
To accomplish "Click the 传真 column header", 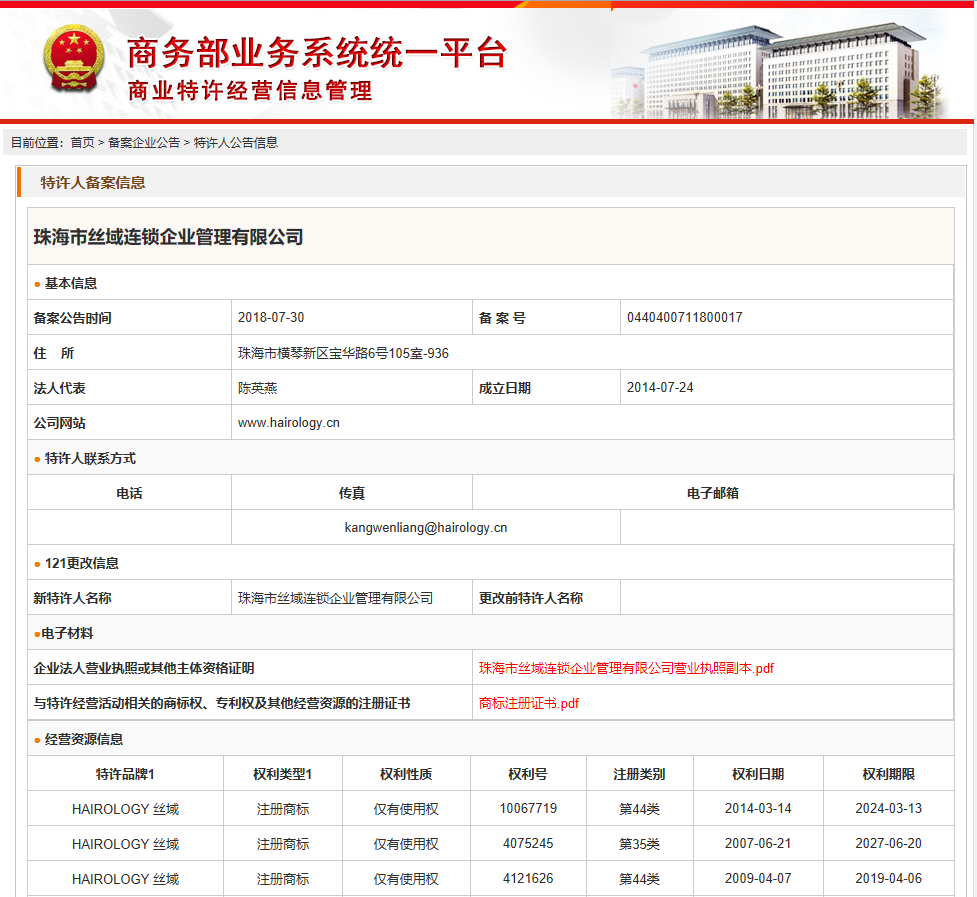I will click(352, 493).
